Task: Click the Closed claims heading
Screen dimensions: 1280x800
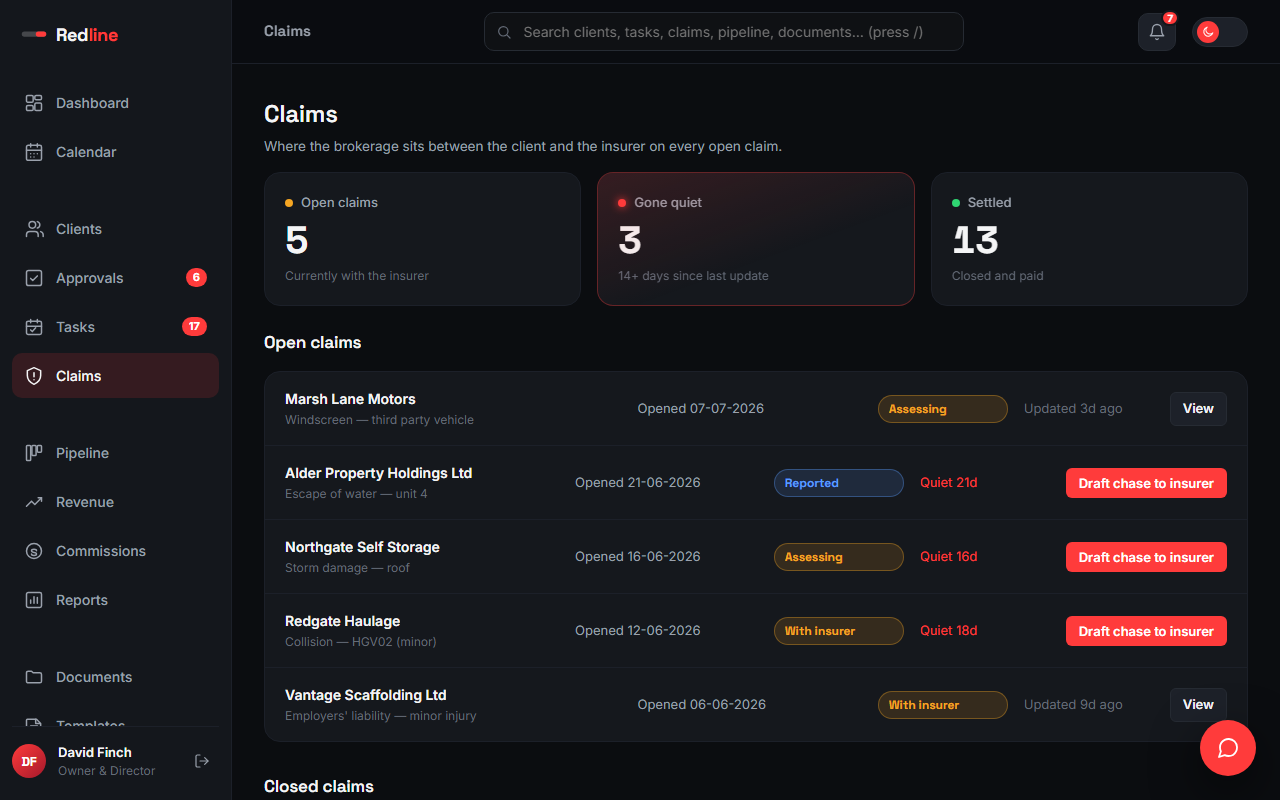Action: coord(319,786)
